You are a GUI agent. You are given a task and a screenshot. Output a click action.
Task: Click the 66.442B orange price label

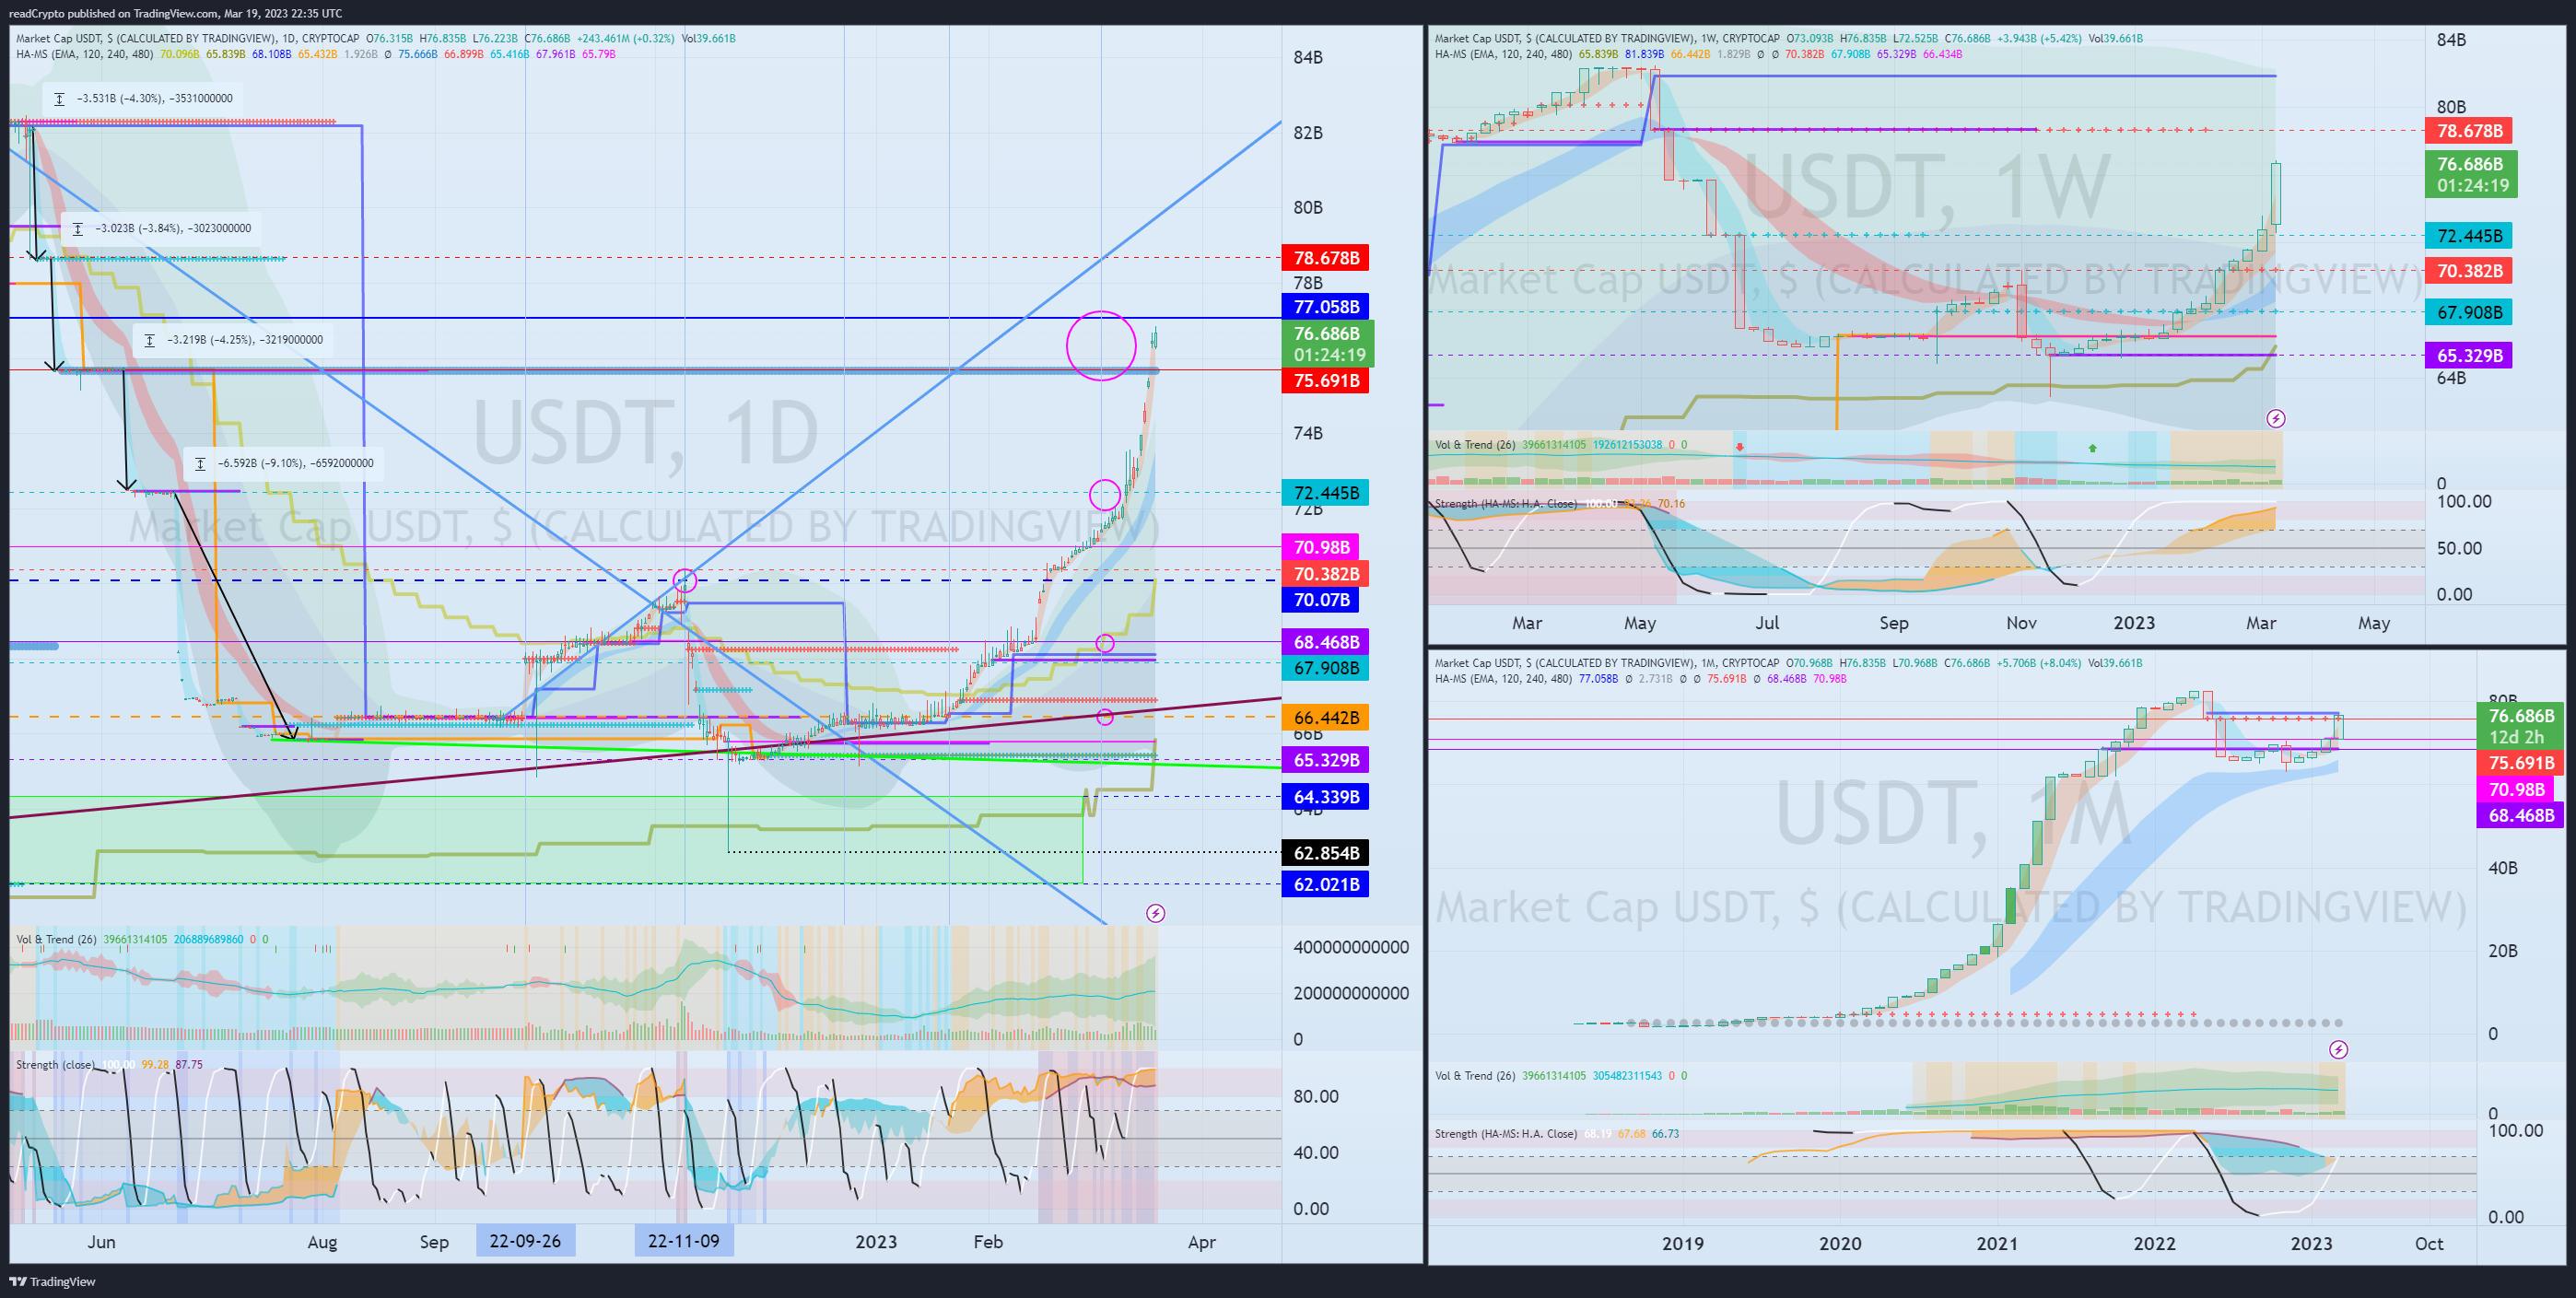pyautogui.click(x=1326, y=718)
